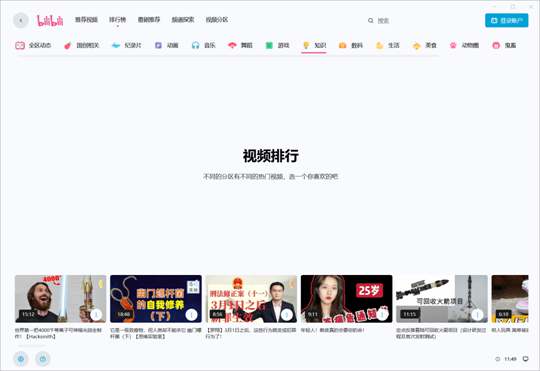This screenshot has height=371, width=540.
Task: Choose the 游戏 green category icon
Action: point(277,45)
